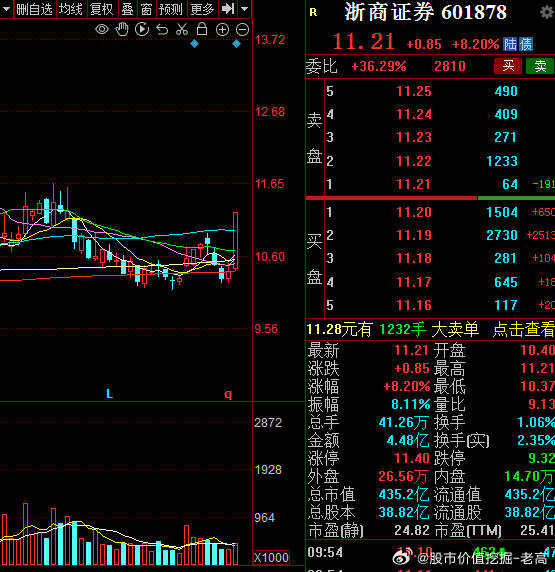555x572 pixels.
Task: Select the 叠 overlay toolbar item
Action: click(x=127, y=9)
